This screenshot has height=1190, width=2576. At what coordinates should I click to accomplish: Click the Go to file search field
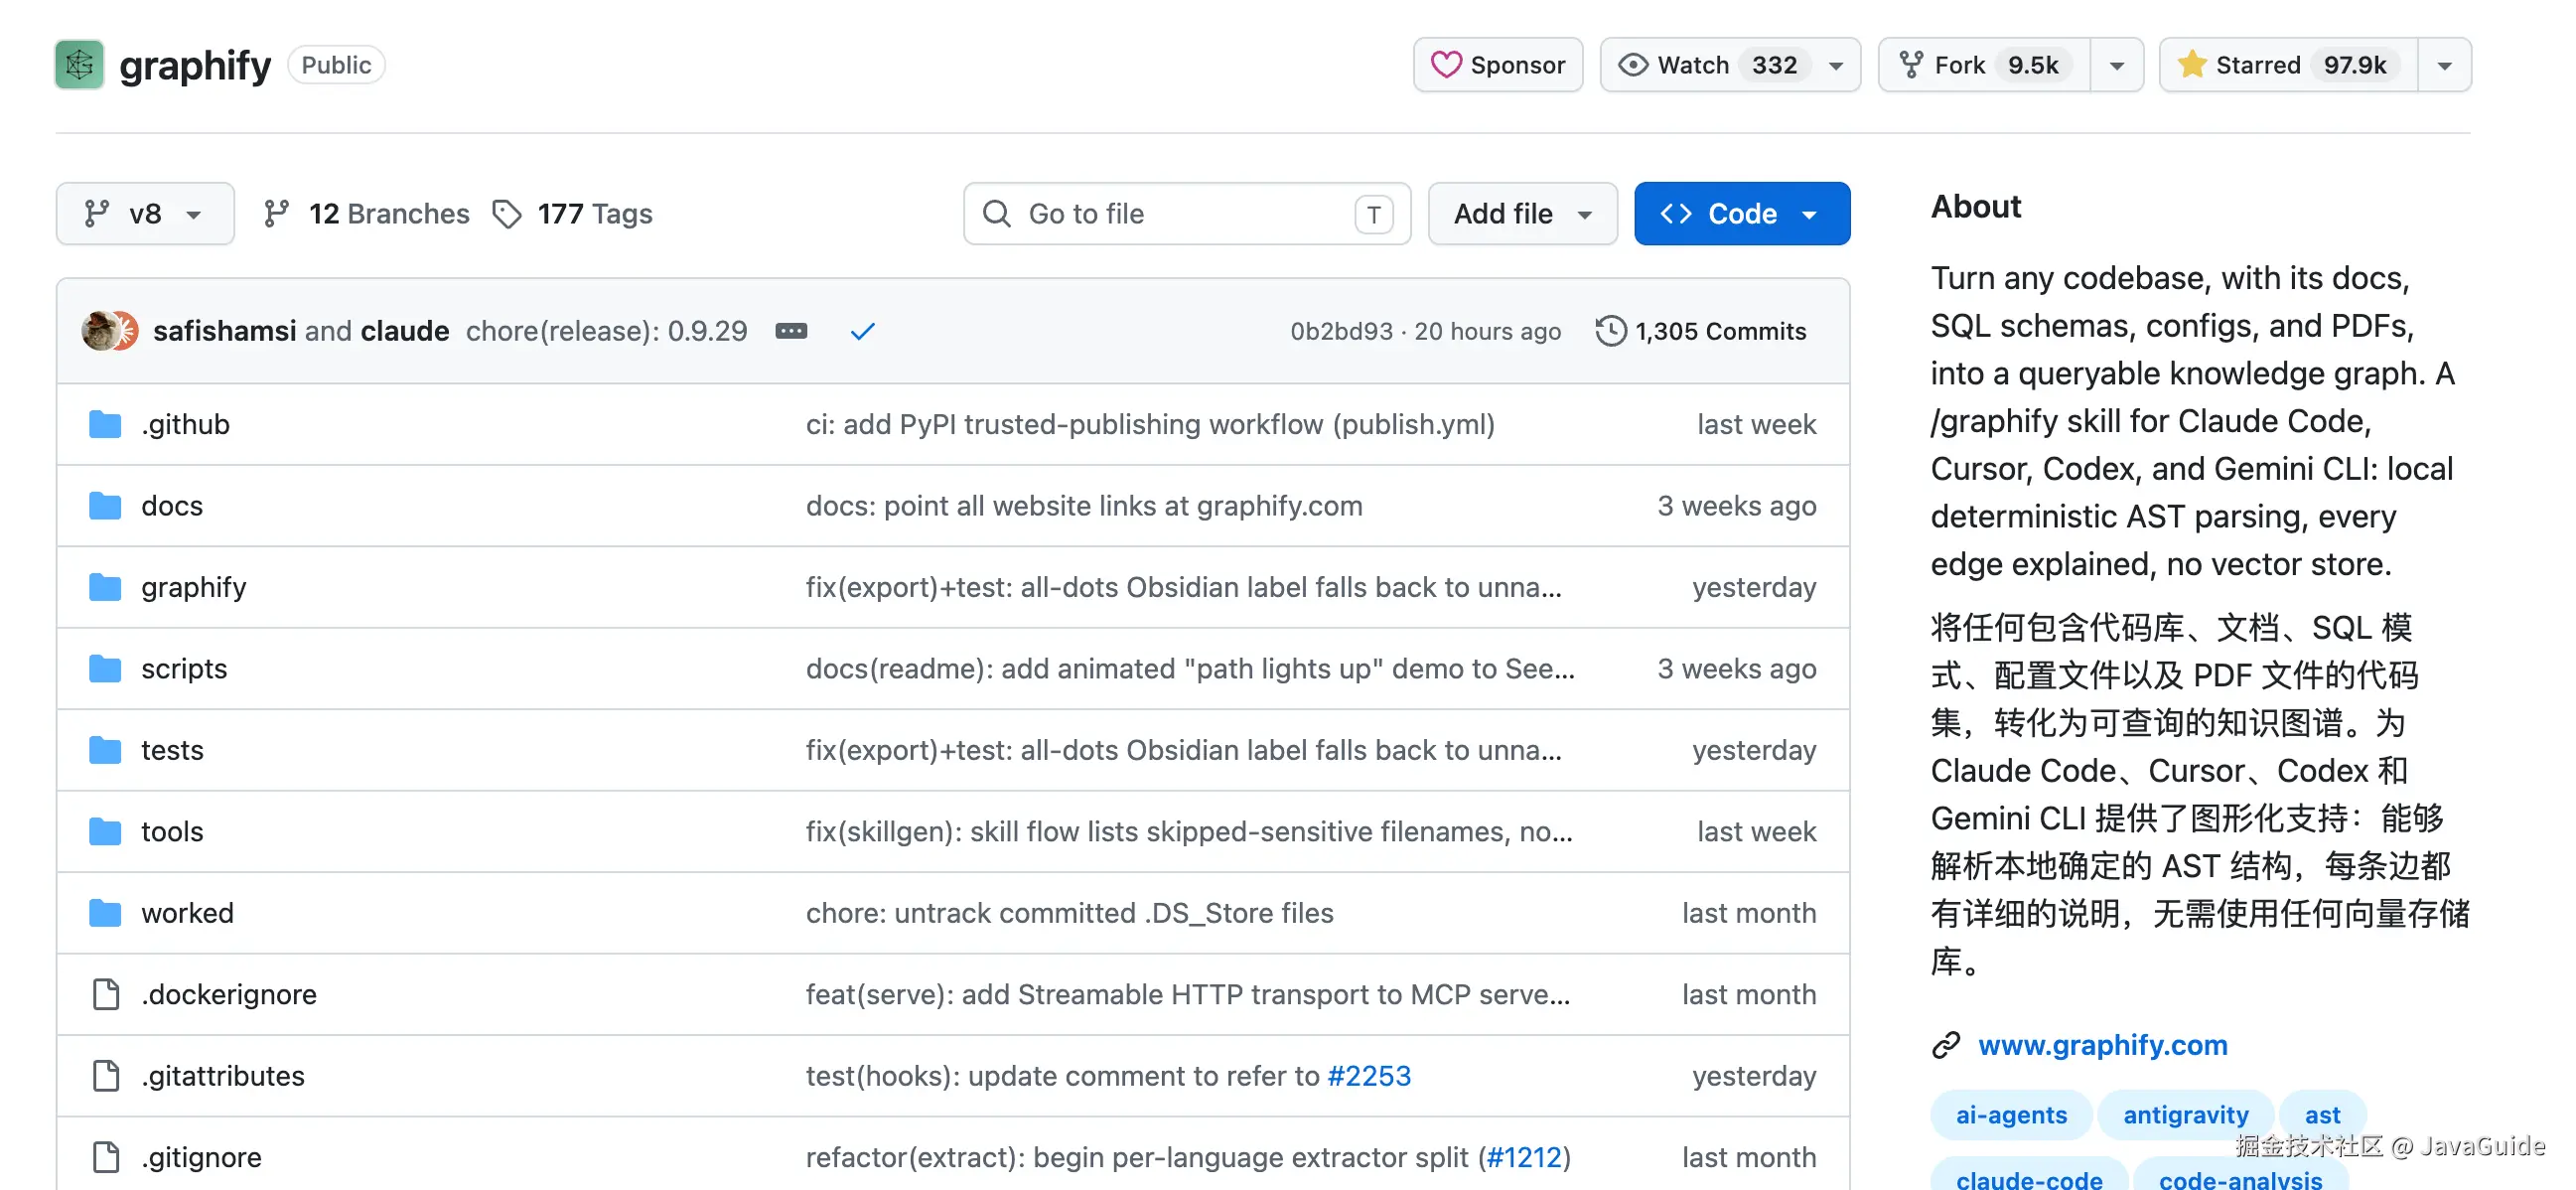[x=1187, y=213]
